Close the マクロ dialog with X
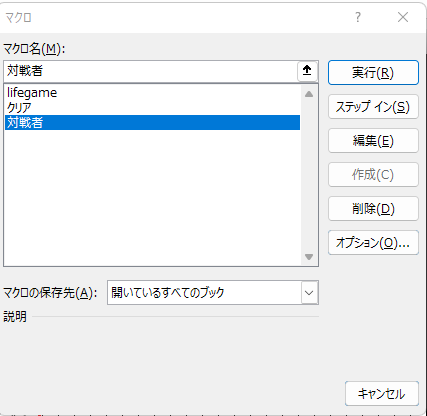 pyautogui.click(x=403, y=17)
